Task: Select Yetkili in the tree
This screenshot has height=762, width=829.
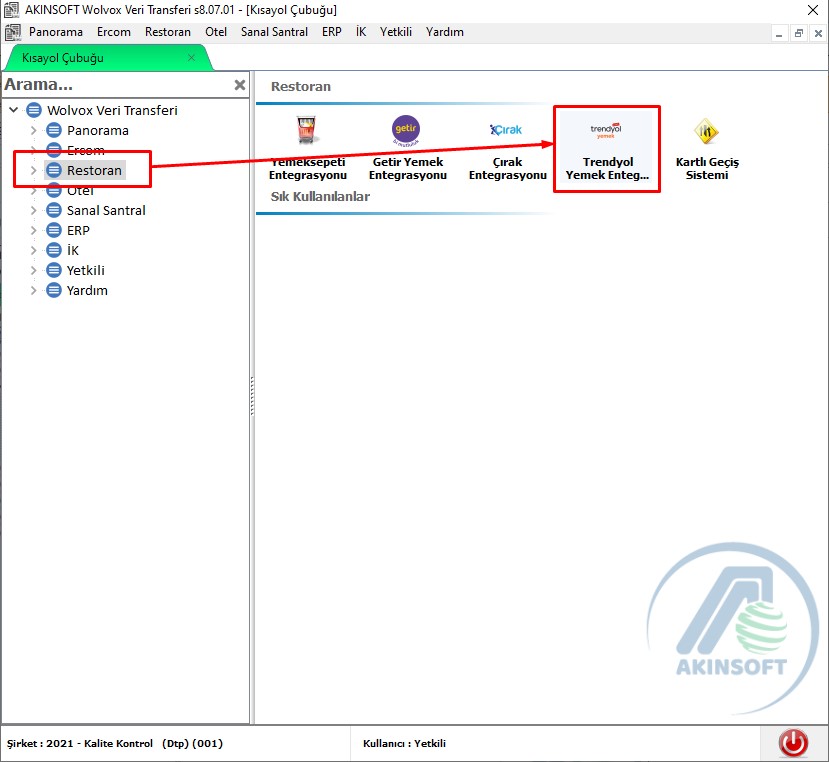Action: (86, 270)
